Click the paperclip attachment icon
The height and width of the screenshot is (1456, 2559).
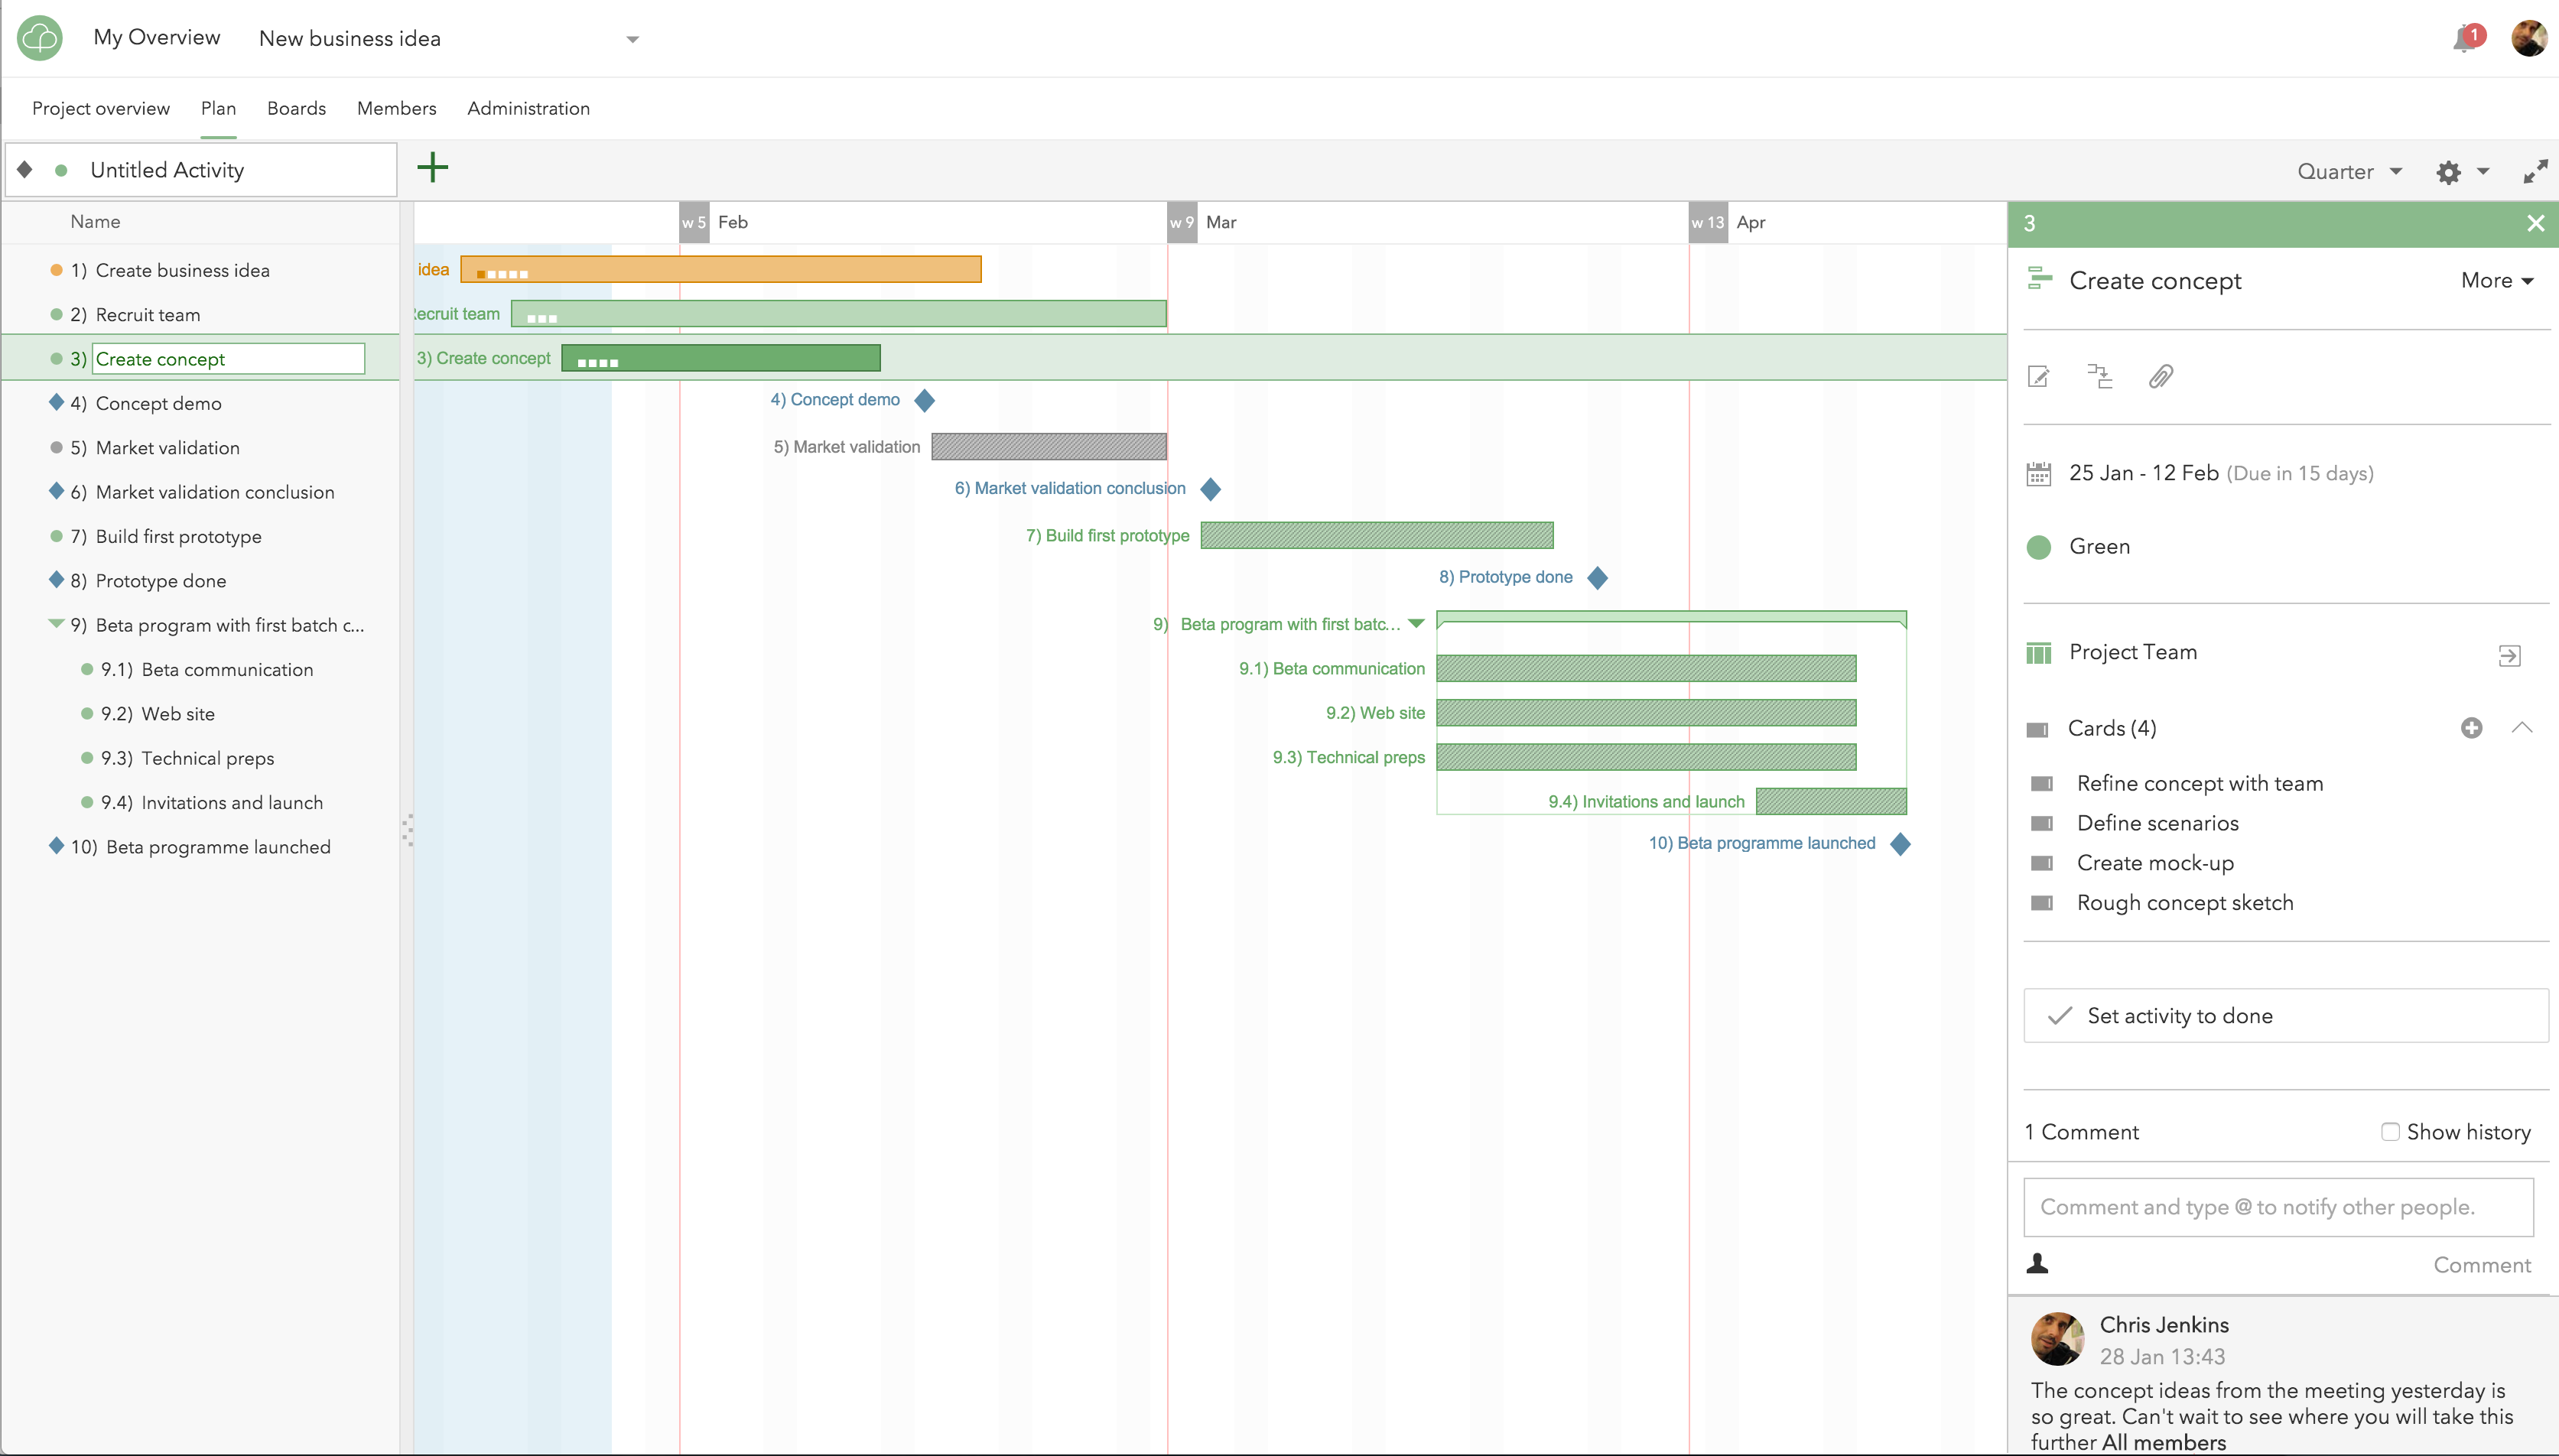2160,377
